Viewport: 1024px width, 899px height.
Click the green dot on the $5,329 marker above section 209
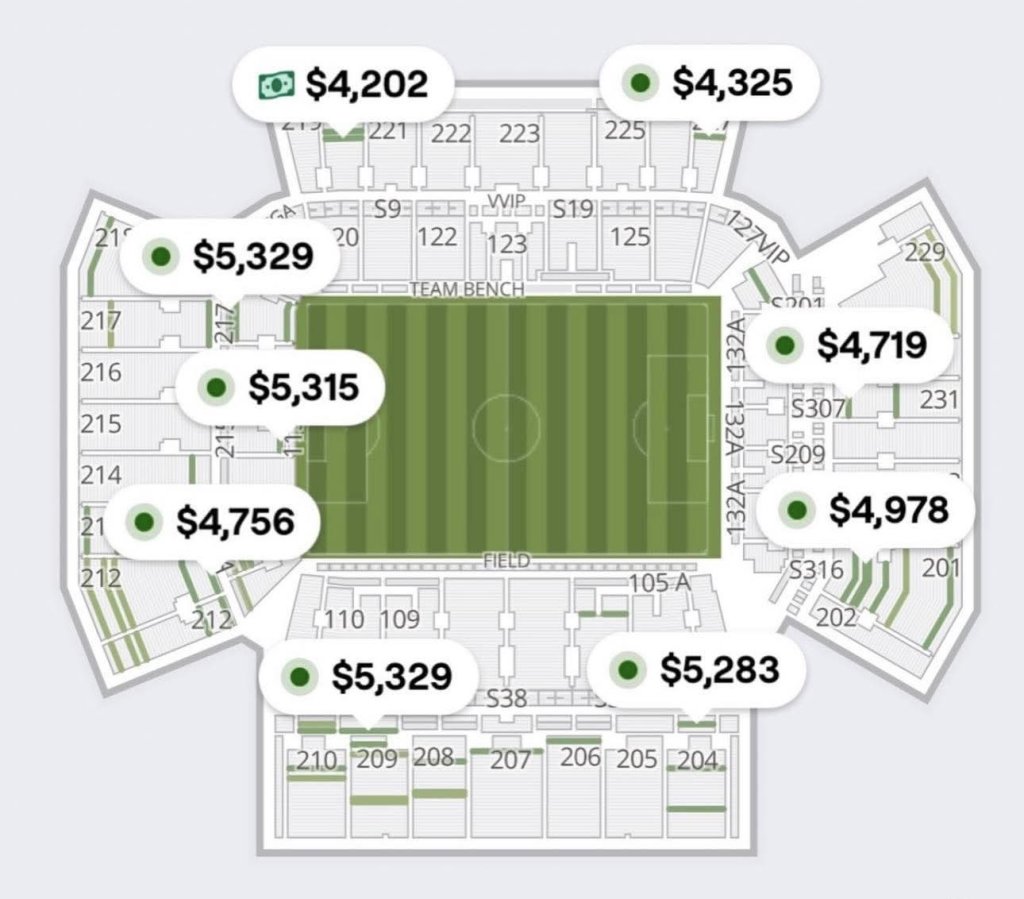tap(300, 676)
